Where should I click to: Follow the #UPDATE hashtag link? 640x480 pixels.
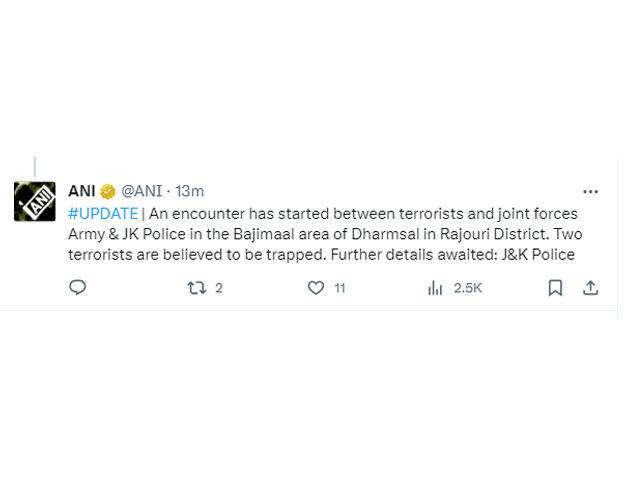(103, 214)
